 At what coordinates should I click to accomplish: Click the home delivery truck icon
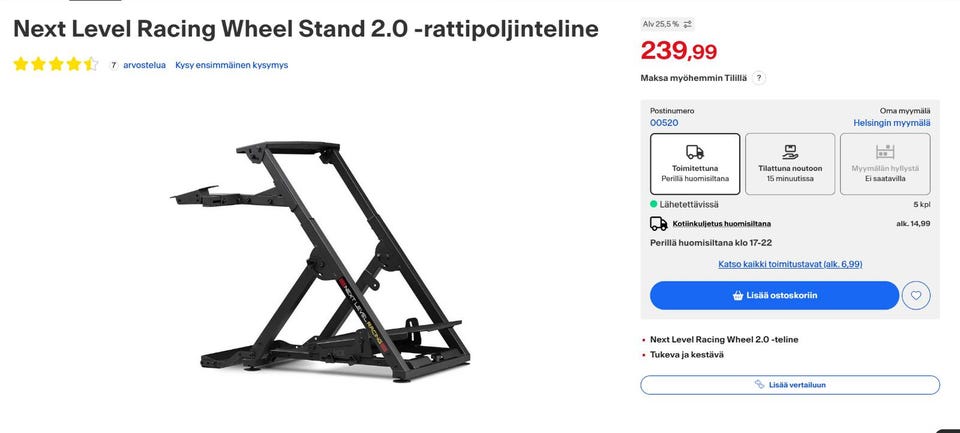pos(659,224)
